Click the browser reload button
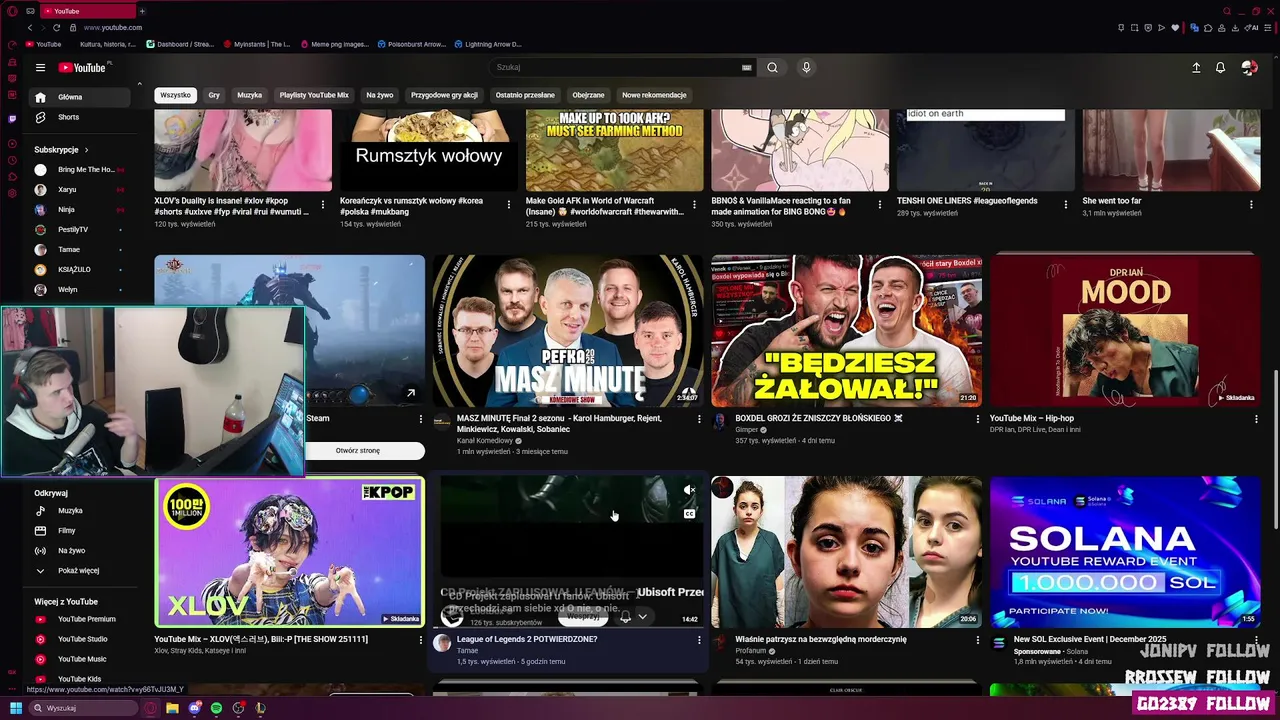Screen dimensions: 1280x720 56,27
